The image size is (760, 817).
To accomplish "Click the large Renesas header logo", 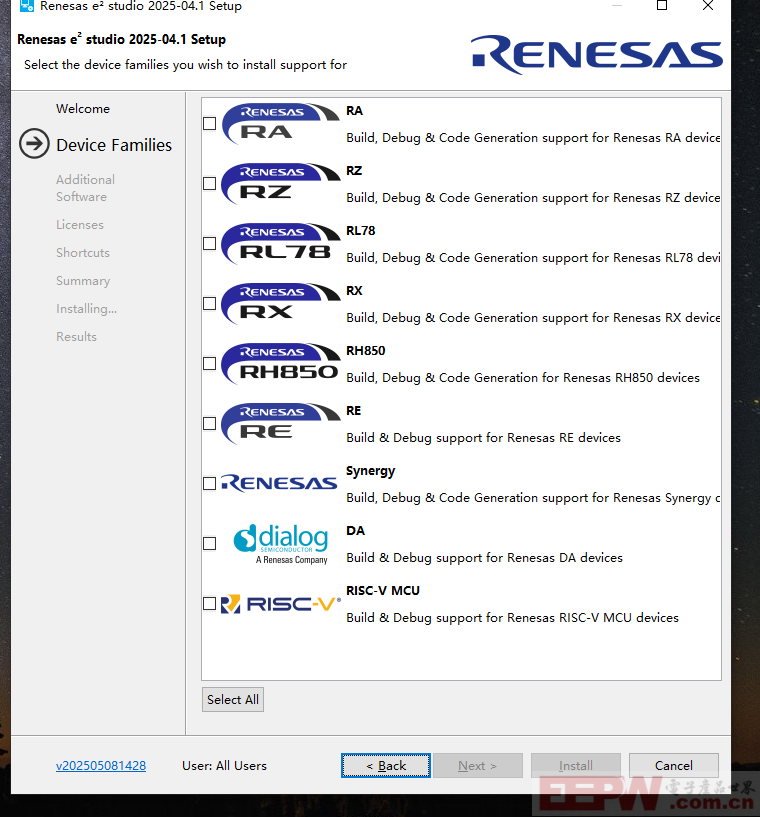I will pyautogui.click(x=597, y=55).
